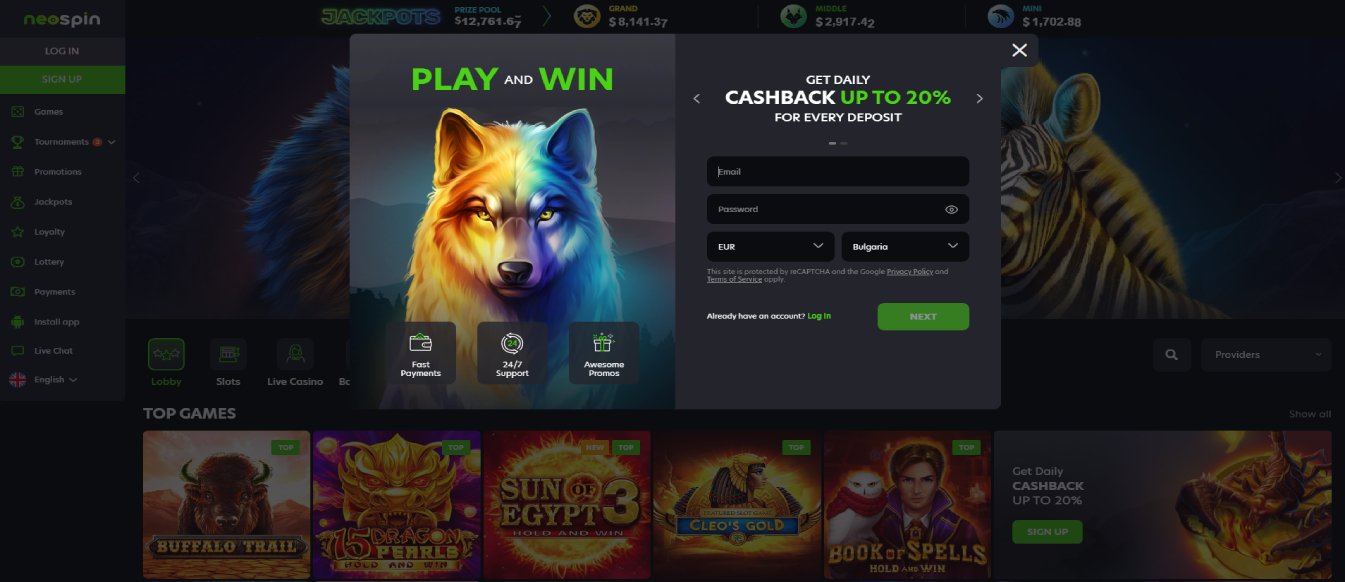Switch to the Live Casino tab

tap(296, 363)
